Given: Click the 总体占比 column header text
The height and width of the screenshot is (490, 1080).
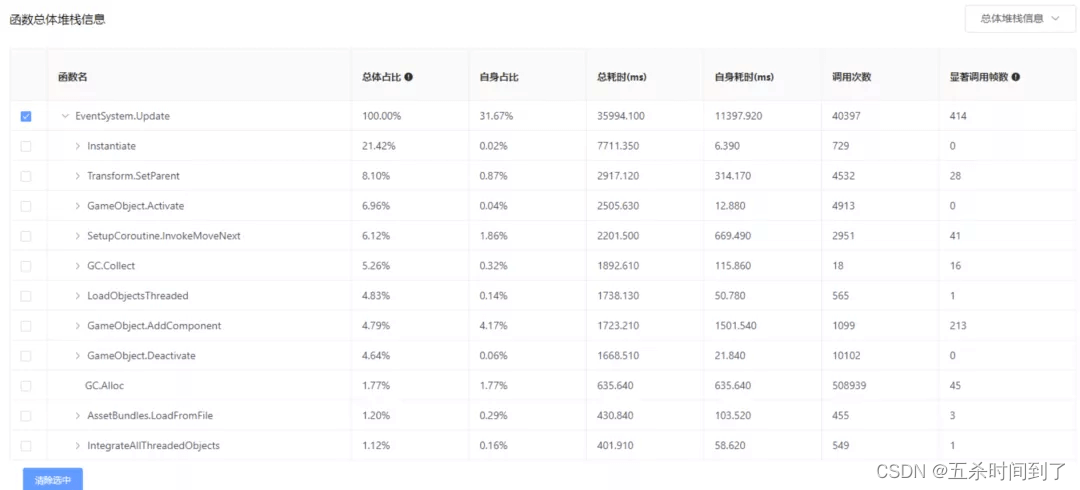Looking at the screenshot, I should (x=382, y=77).
